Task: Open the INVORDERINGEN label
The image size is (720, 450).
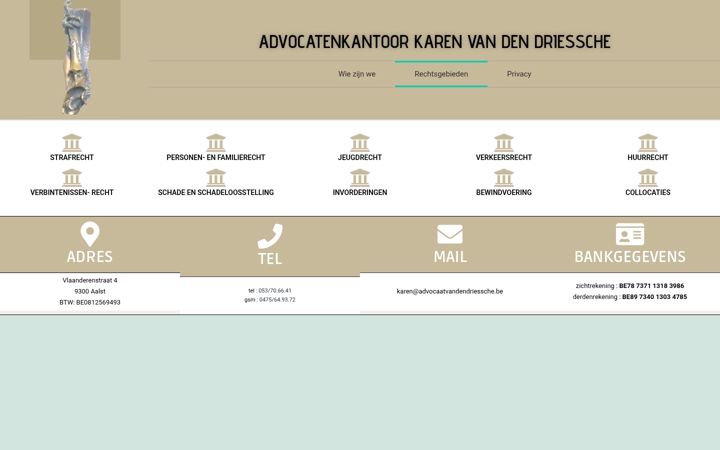Action: click(360, 192)
